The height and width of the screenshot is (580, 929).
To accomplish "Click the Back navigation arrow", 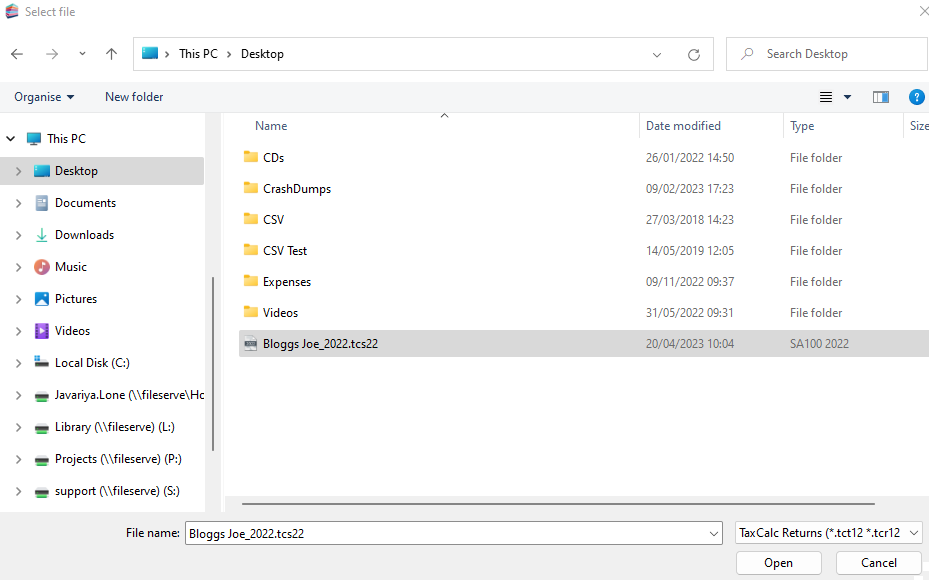I will (x=17, y=54).
